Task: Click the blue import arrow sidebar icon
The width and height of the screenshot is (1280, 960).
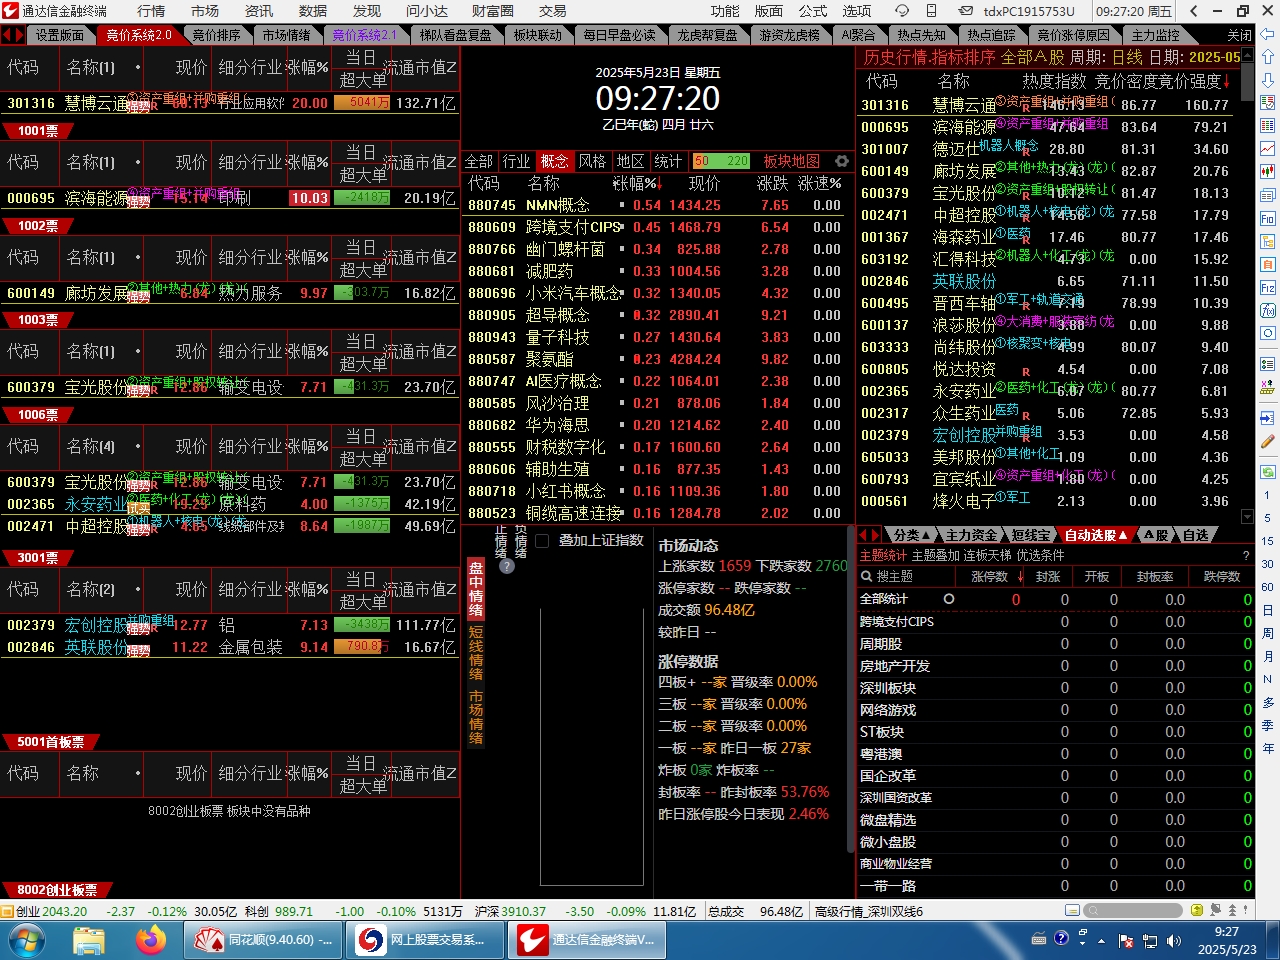Action: coord(1268,418)
